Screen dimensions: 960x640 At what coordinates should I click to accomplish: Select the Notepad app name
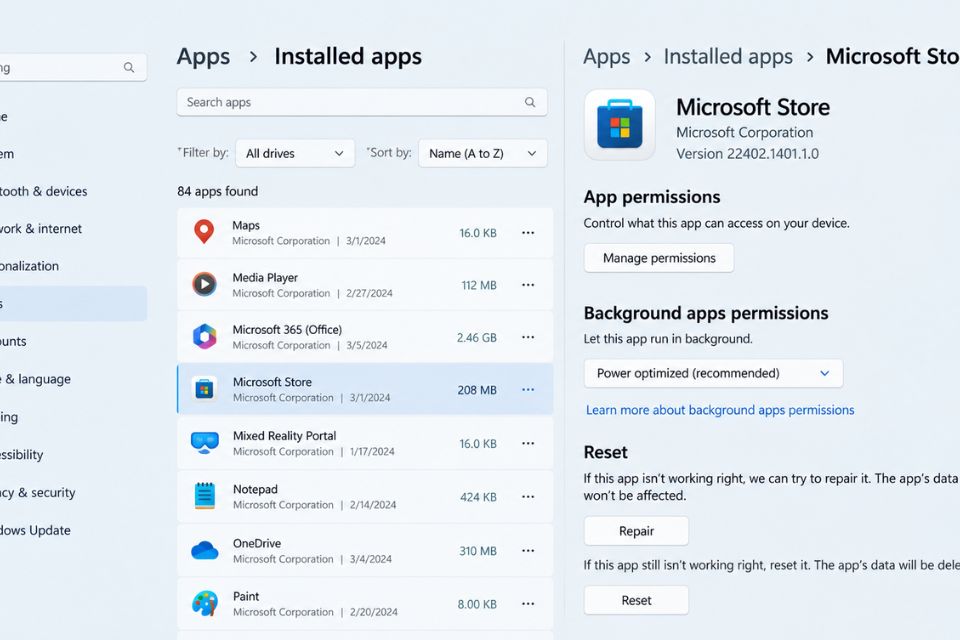pyautogui.click(x=255, y=489)
